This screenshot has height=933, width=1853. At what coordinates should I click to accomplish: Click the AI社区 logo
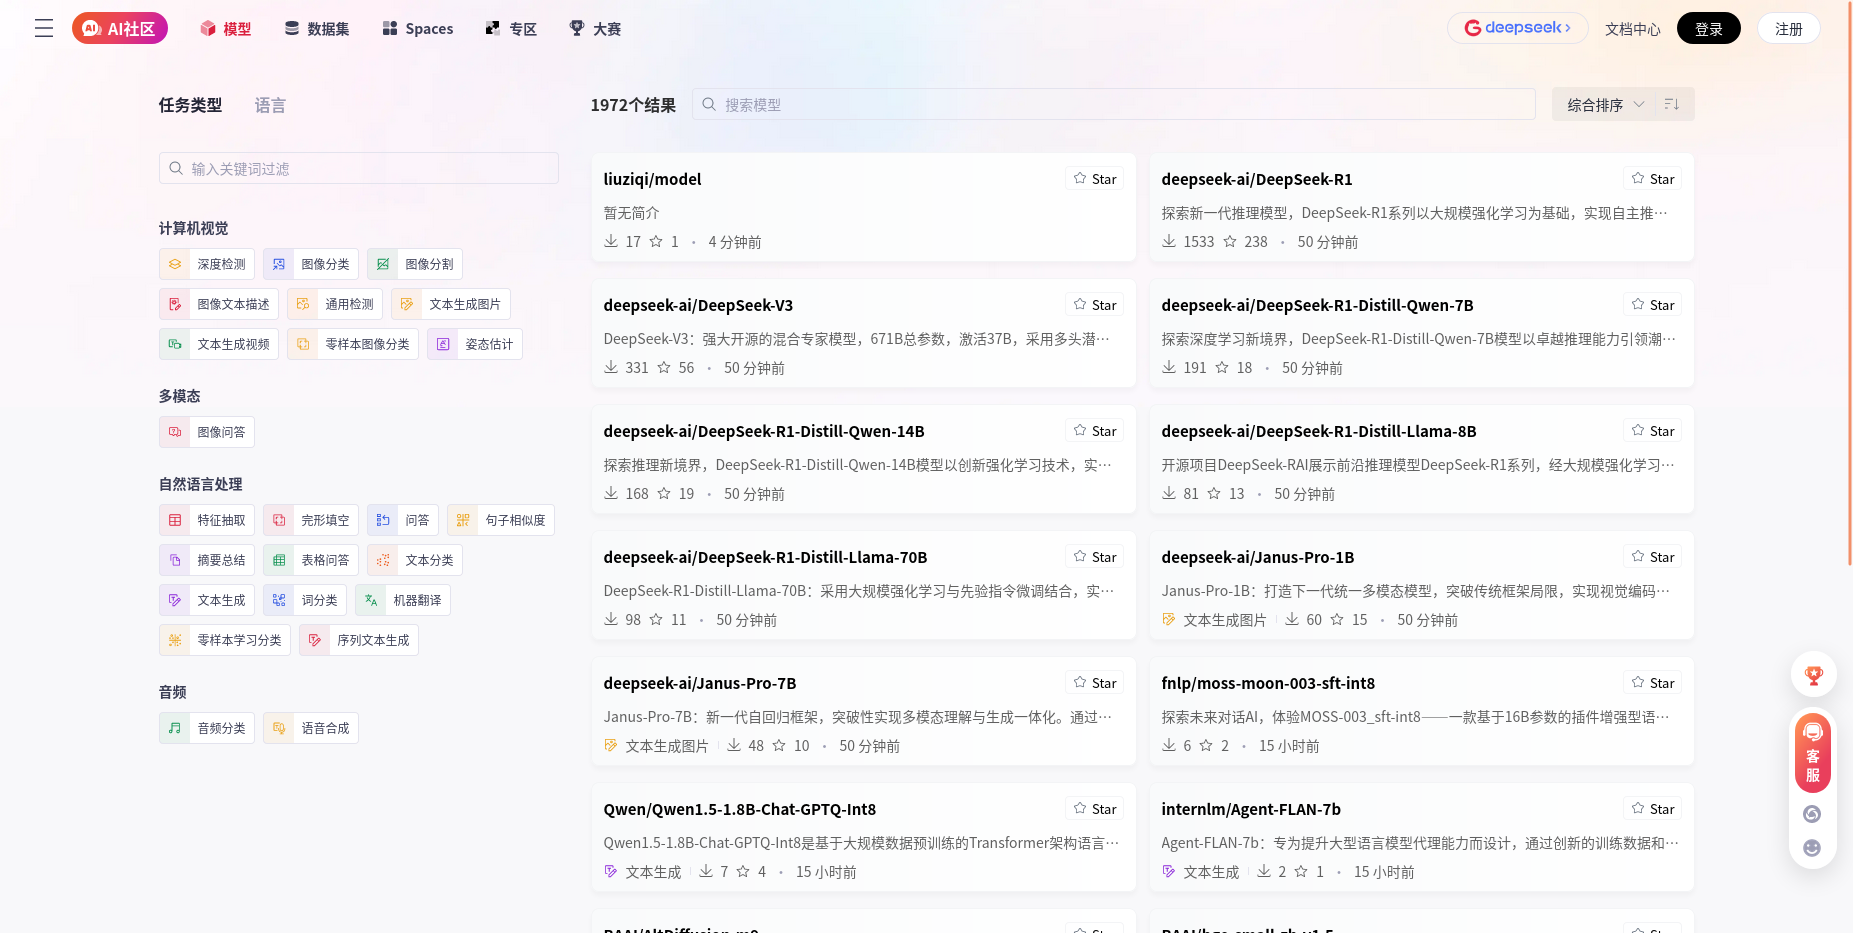tap(120, 28)
